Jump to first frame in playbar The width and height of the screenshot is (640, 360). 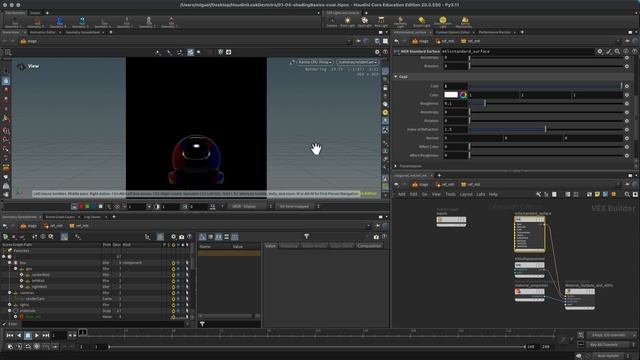pyautogui.click(x=10, y=335)
